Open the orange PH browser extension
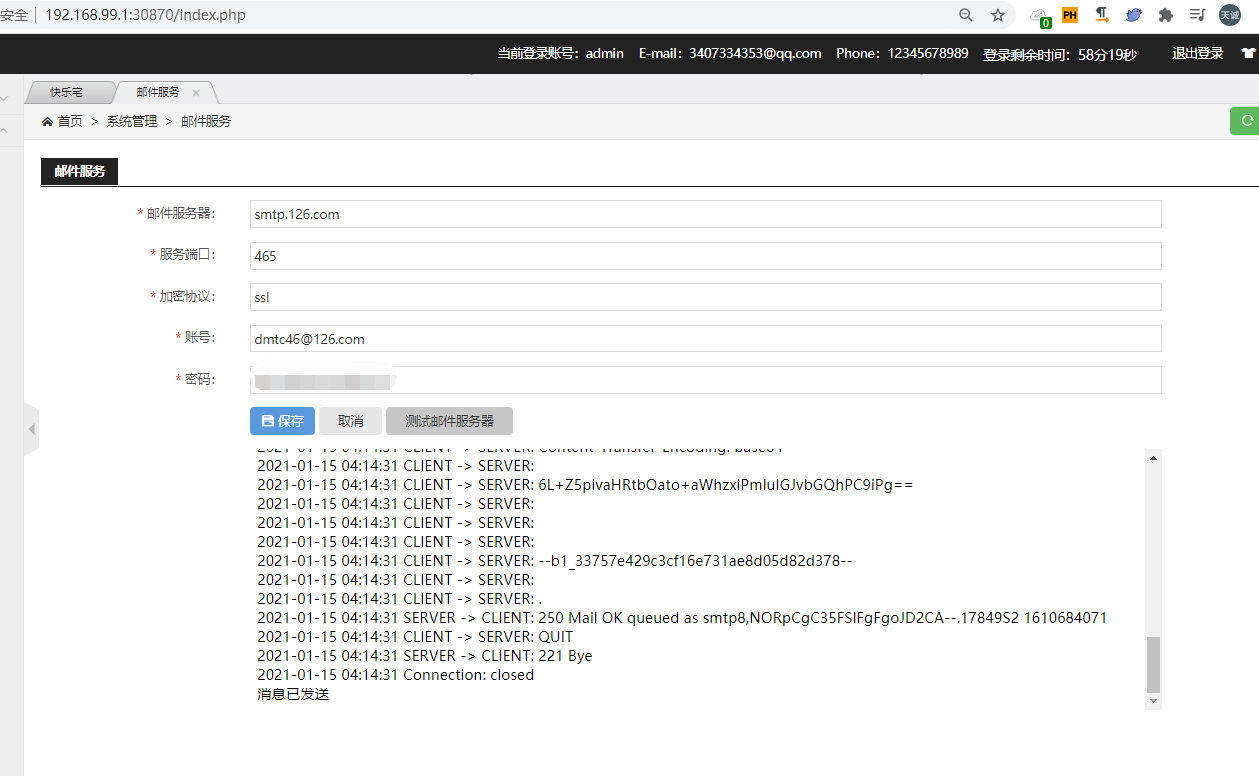 point(1070,15)
